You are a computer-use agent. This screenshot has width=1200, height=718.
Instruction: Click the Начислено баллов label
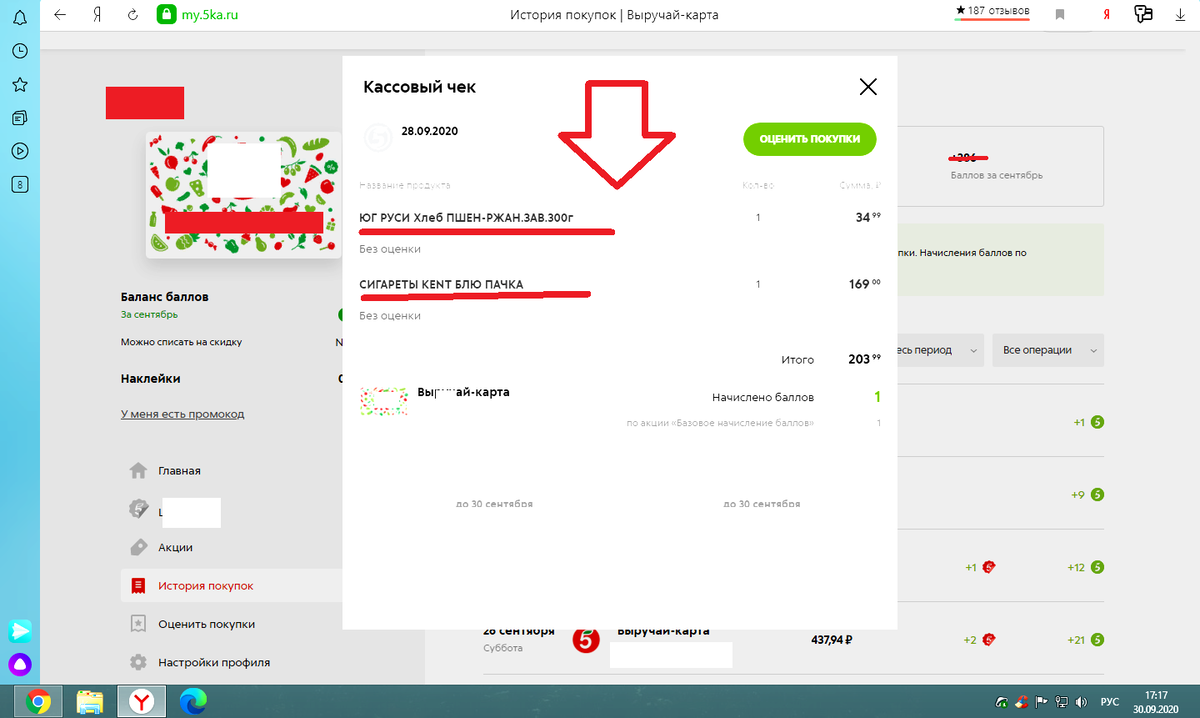click(x=763, y=397)
